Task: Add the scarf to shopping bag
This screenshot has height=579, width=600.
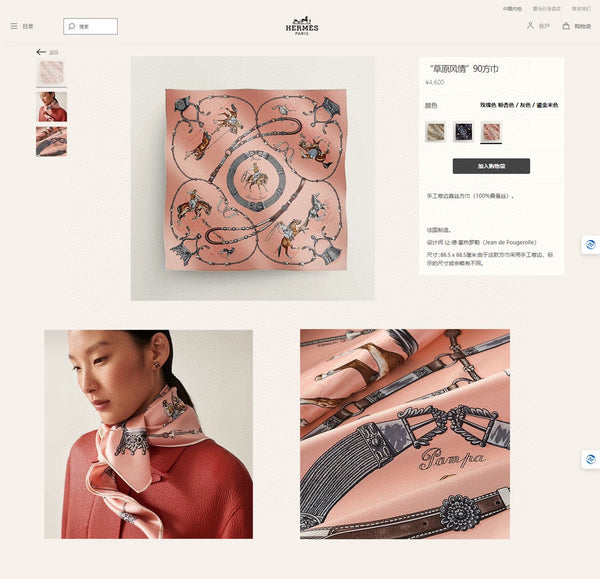Action: (x=491, y=166)
